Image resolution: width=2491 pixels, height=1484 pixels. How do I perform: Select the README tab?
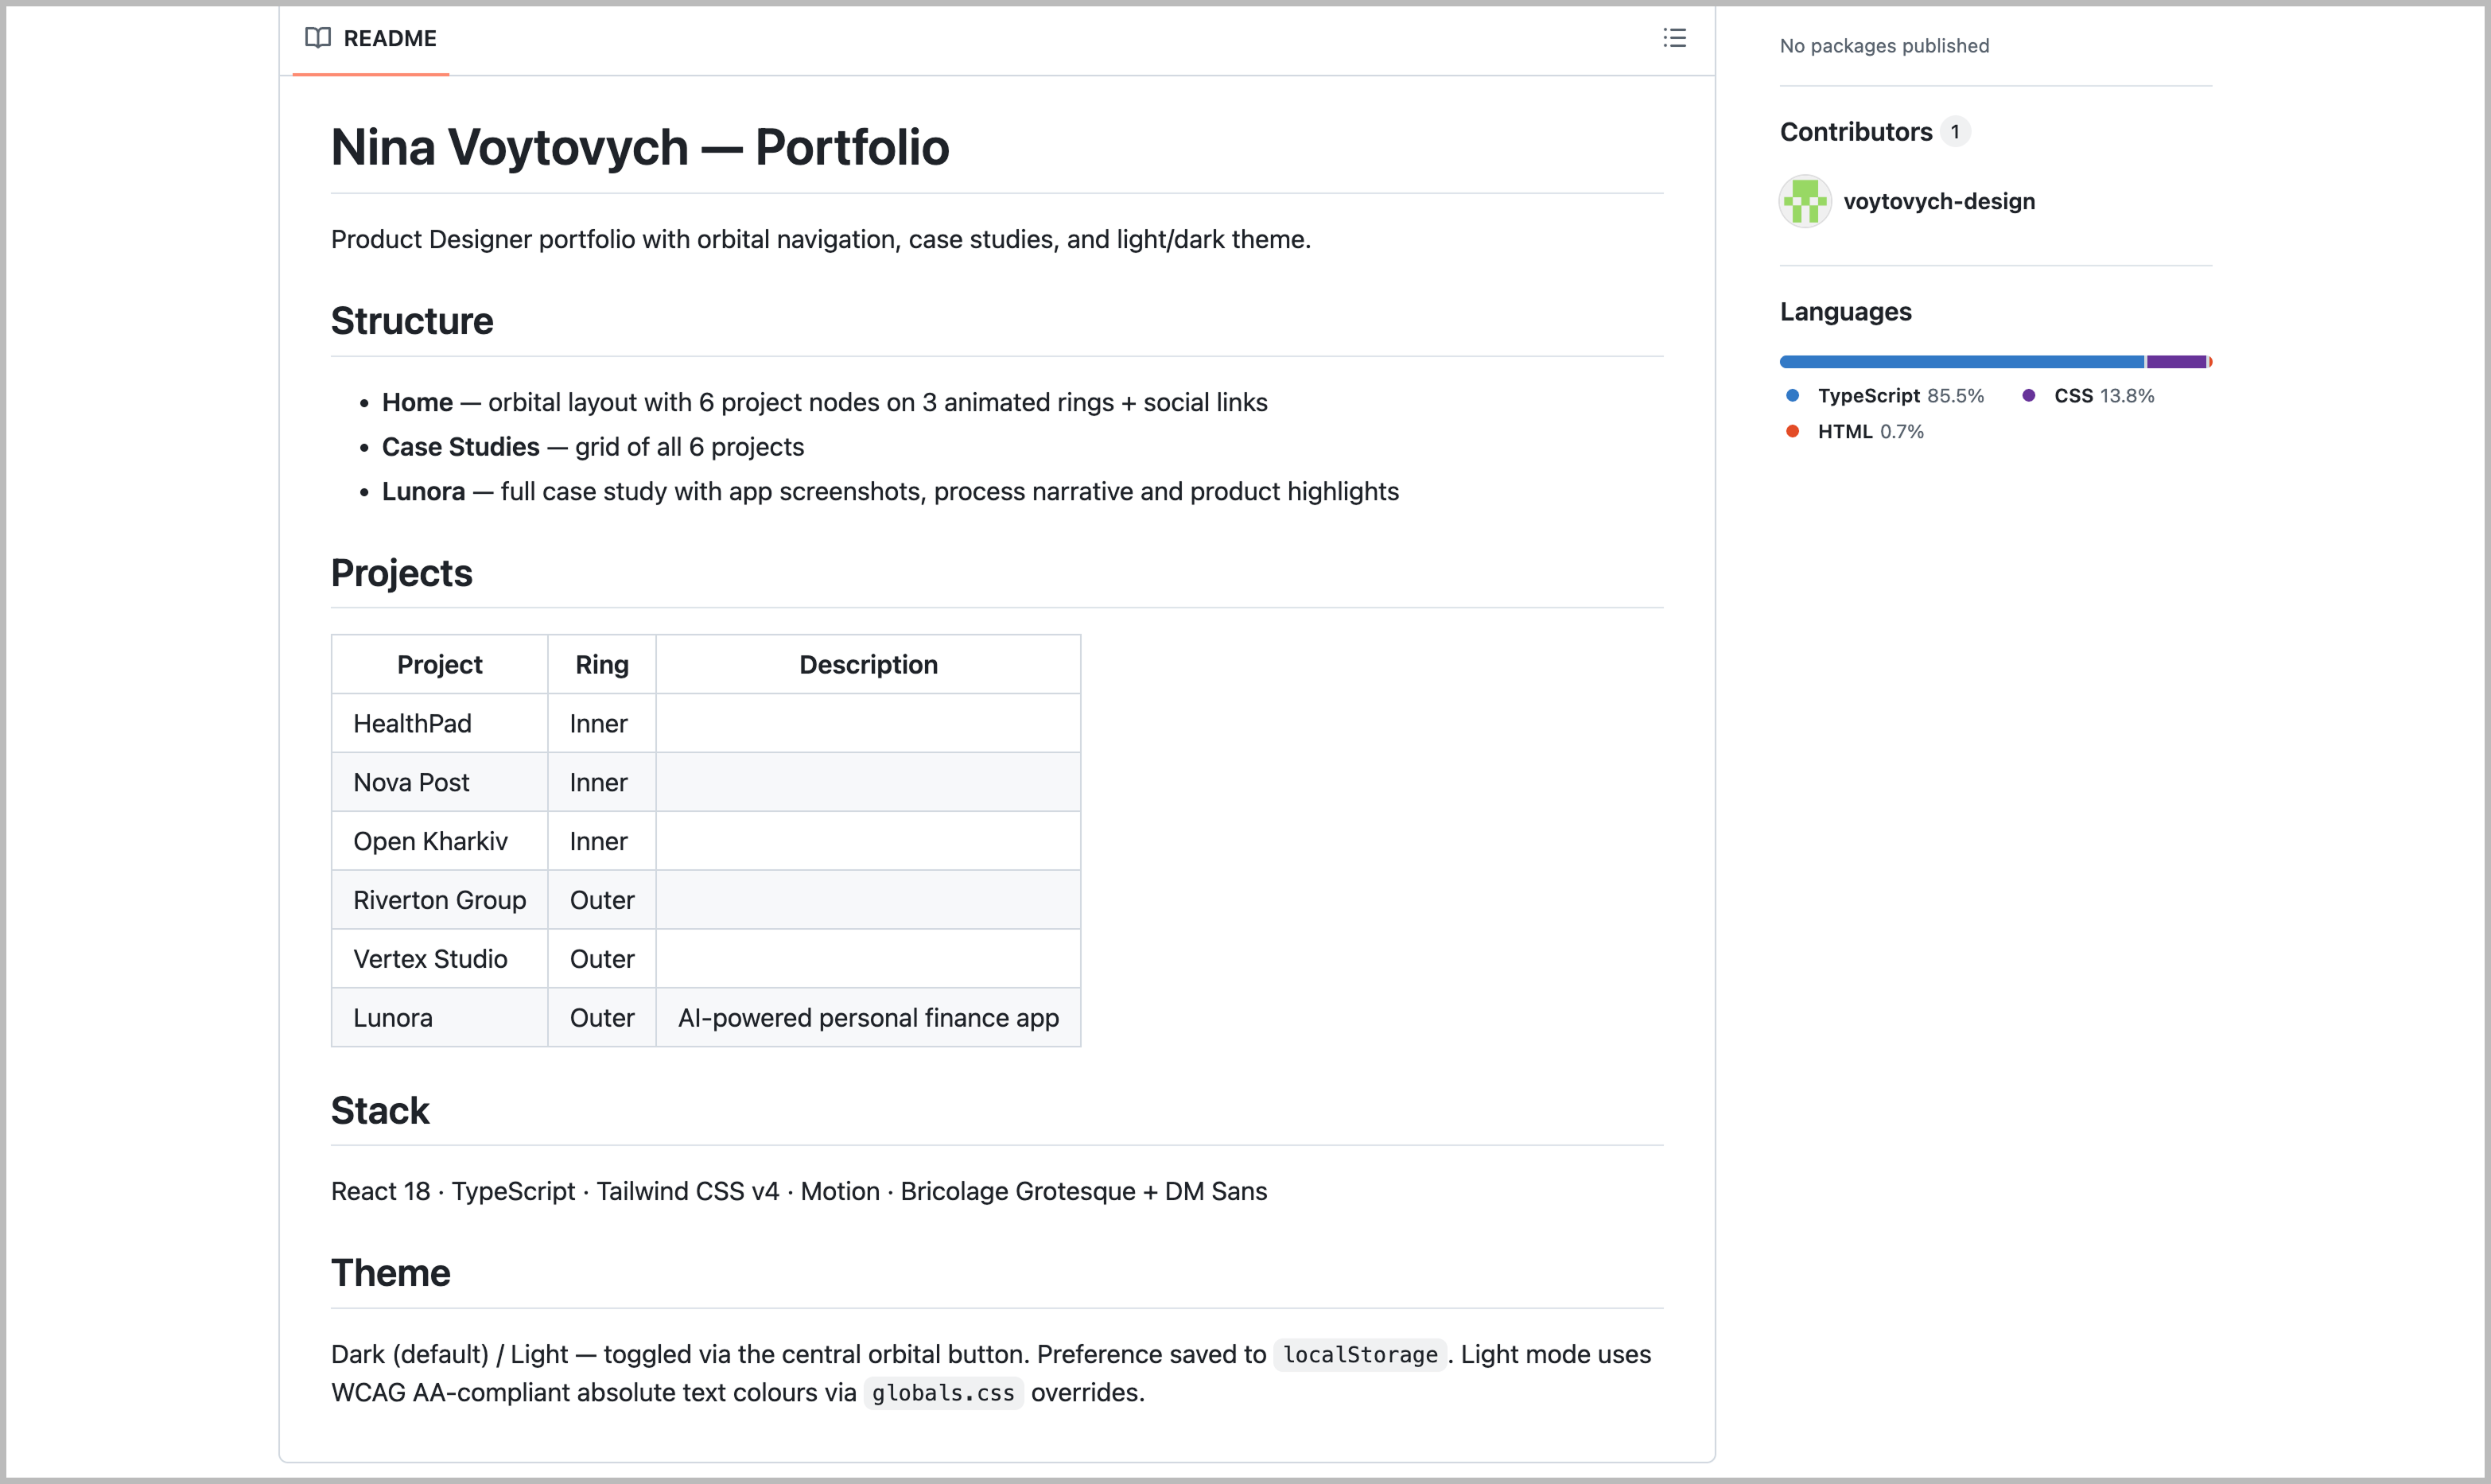371,38
